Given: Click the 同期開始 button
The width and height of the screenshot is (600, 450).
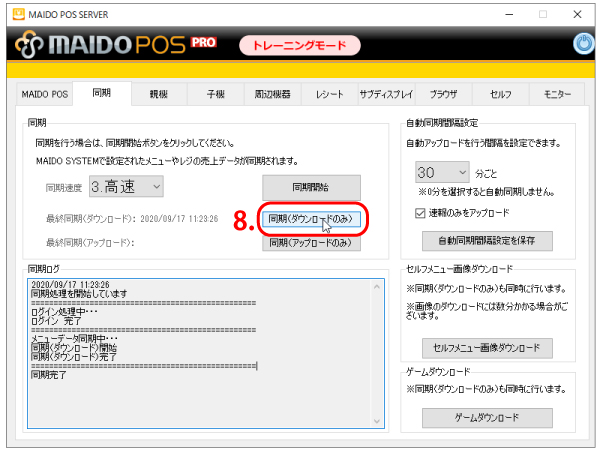Looking at the screenshot, I should click(311, 188).
